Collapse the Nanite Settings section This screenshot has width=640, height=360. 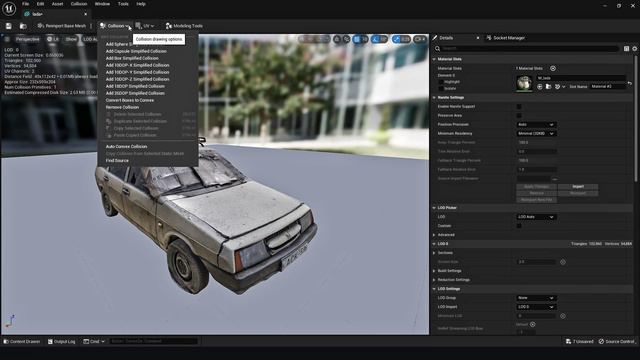[x=434, y=98]
